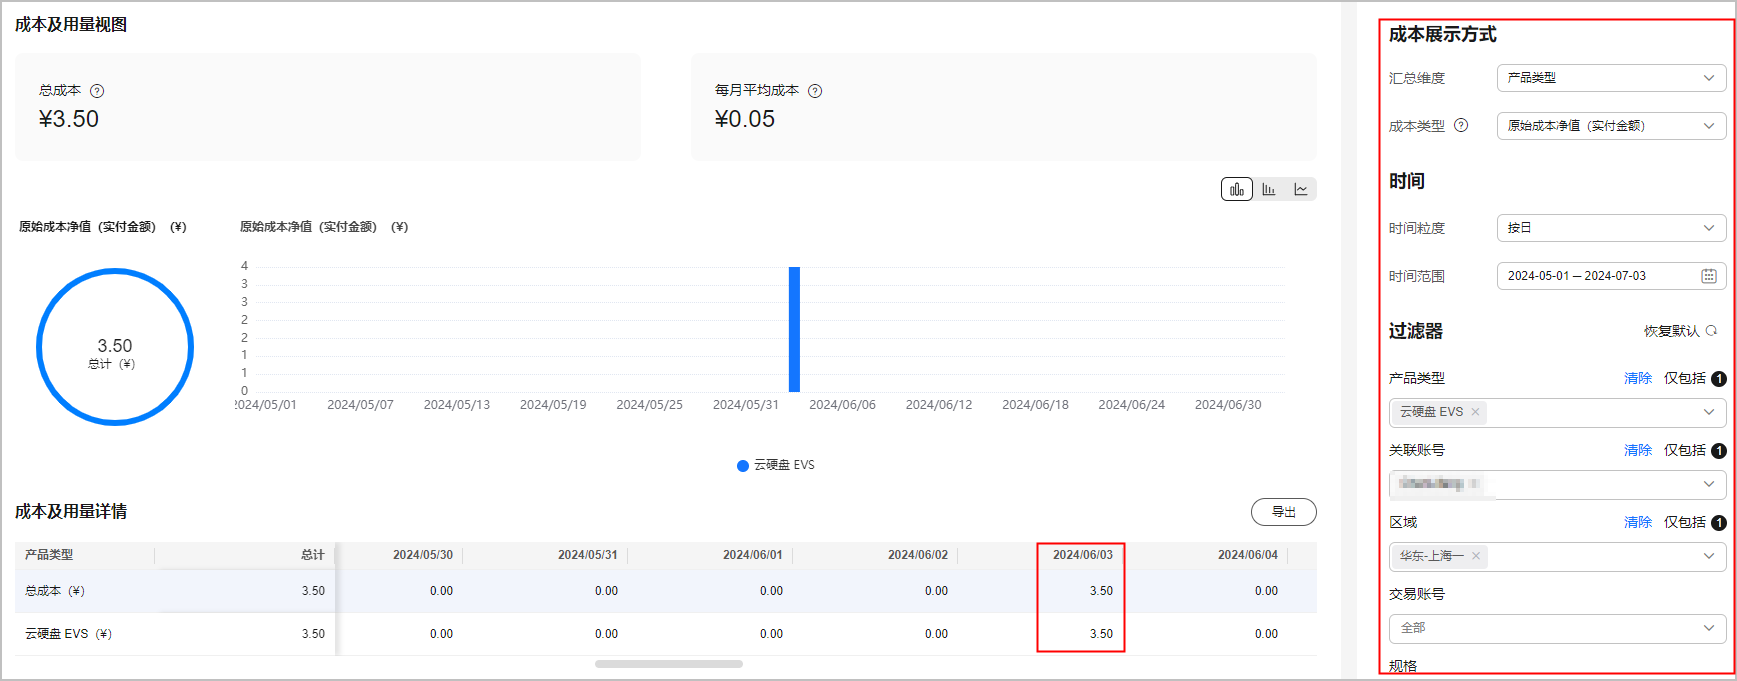The image size is (1737, 681).
Task: Click 产品类型 column header in table
Action: (49, 555)
